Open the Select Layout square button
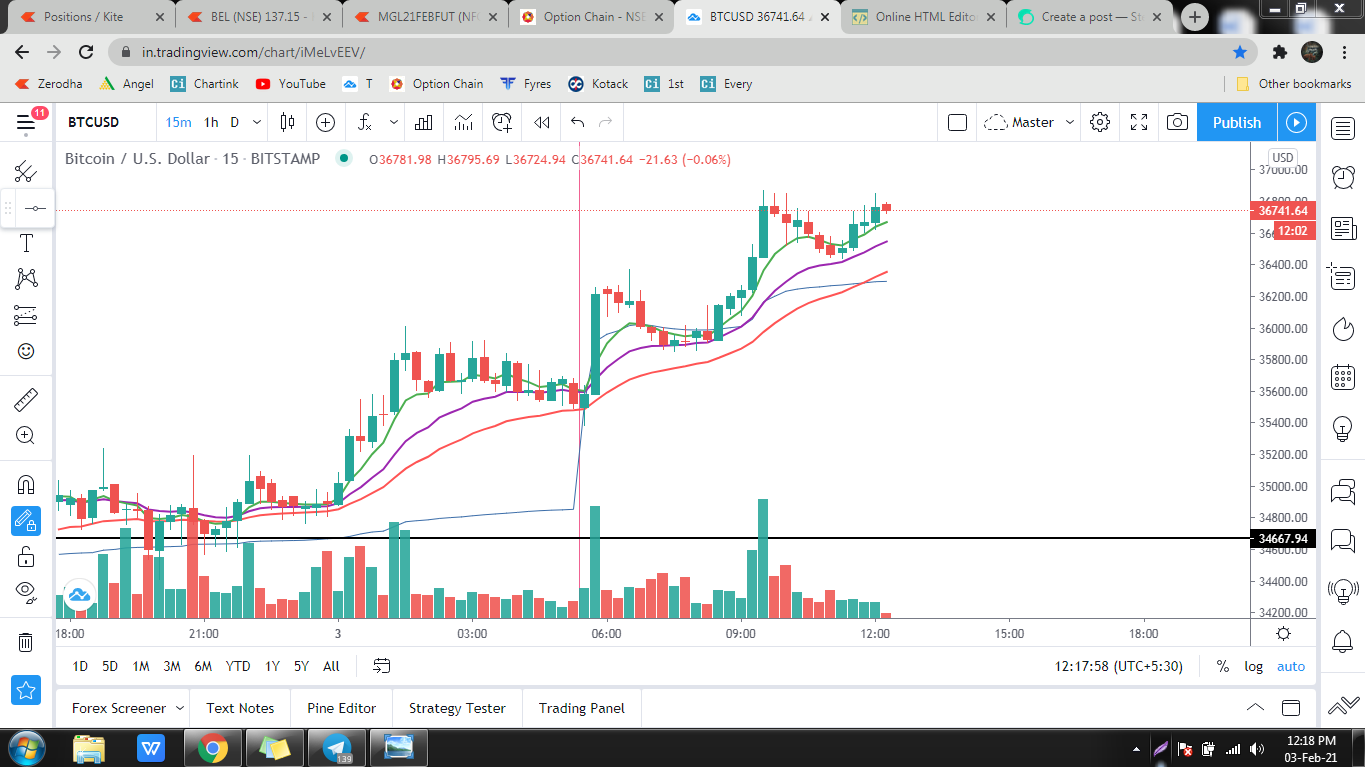Screen dimensions: 1365x767 pos(957,122)
